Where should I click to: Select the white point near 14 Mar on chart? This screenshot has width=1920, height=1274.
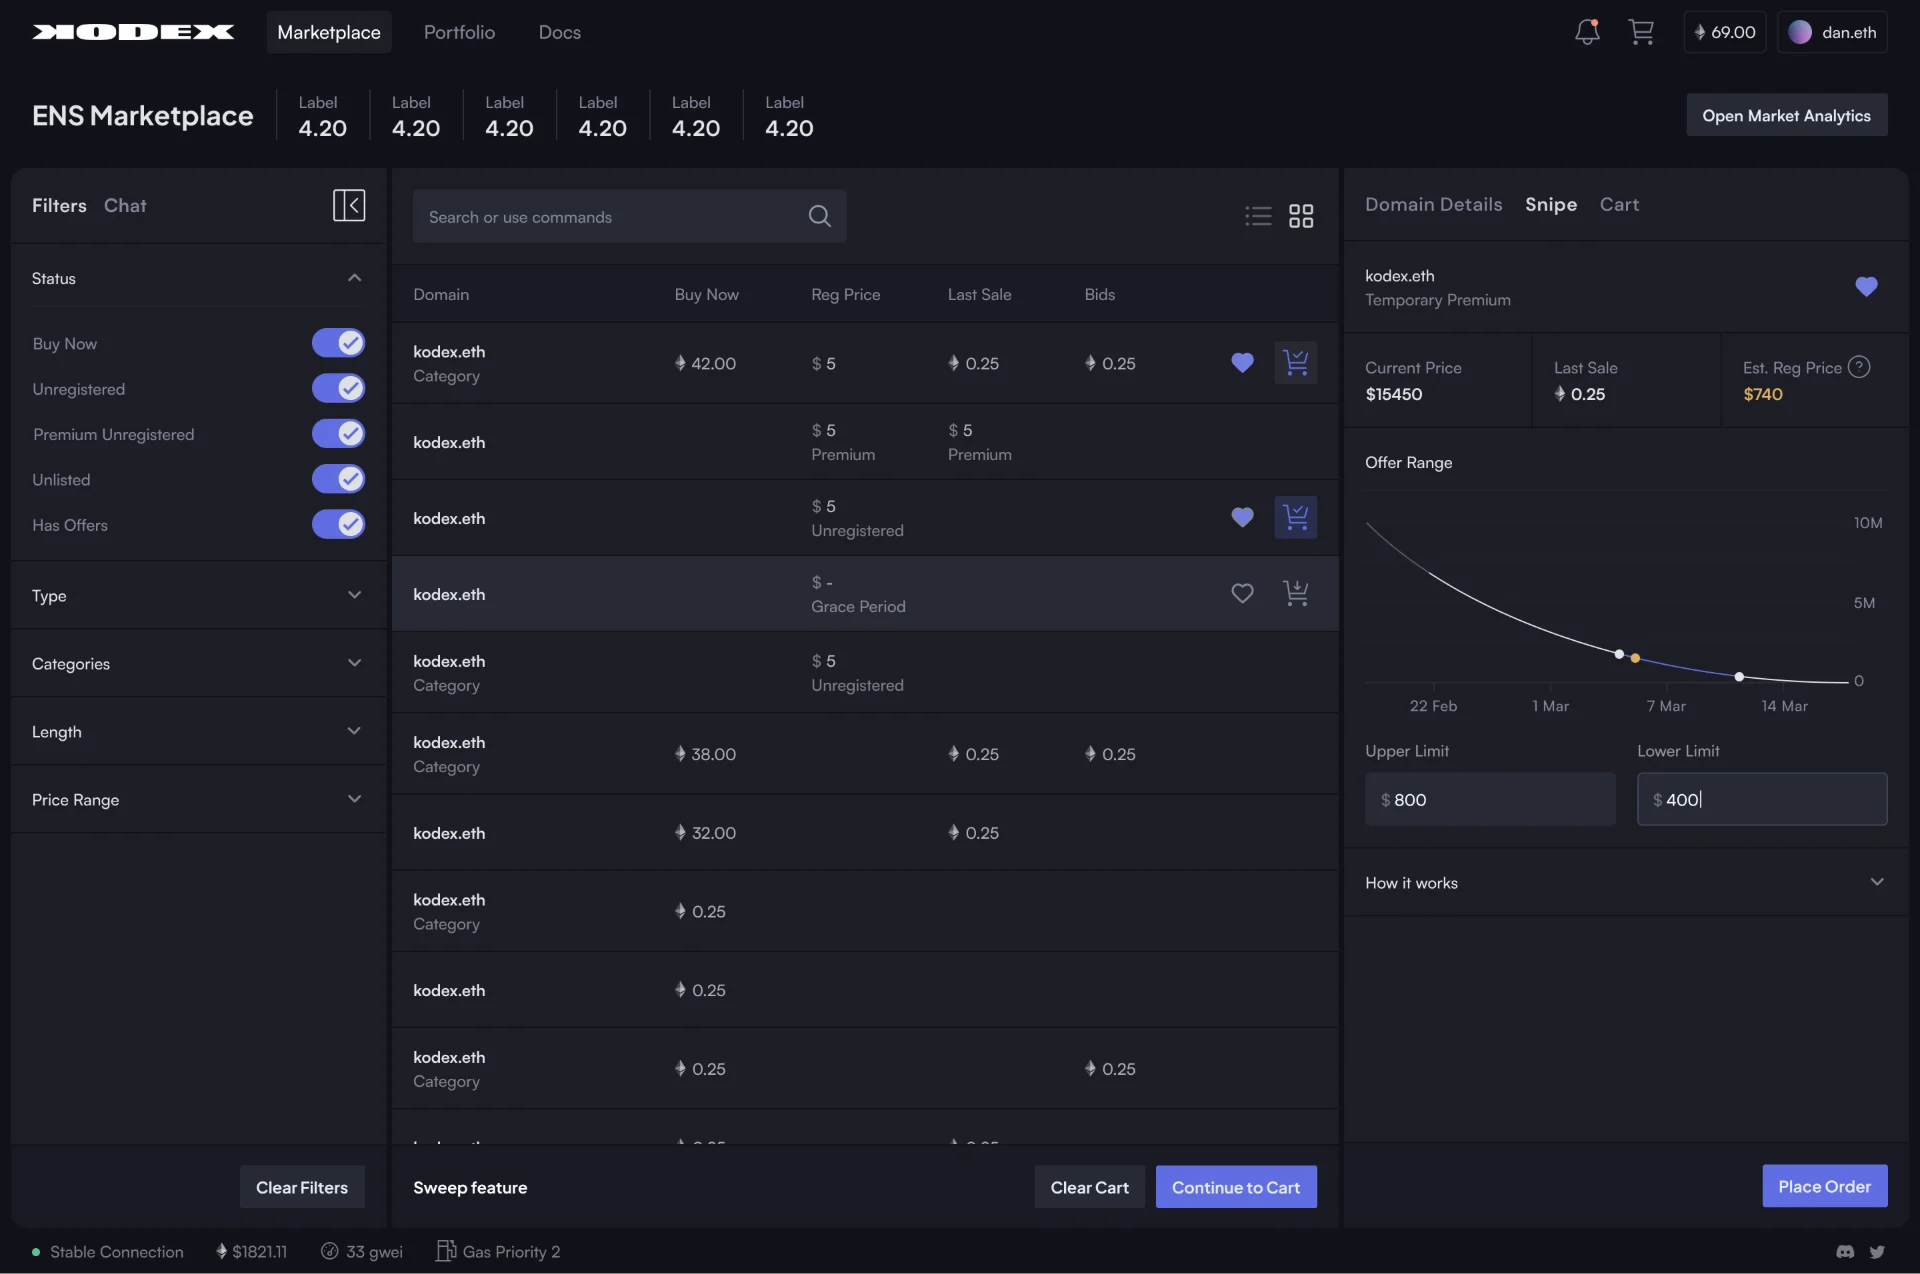pos(1739,677)
